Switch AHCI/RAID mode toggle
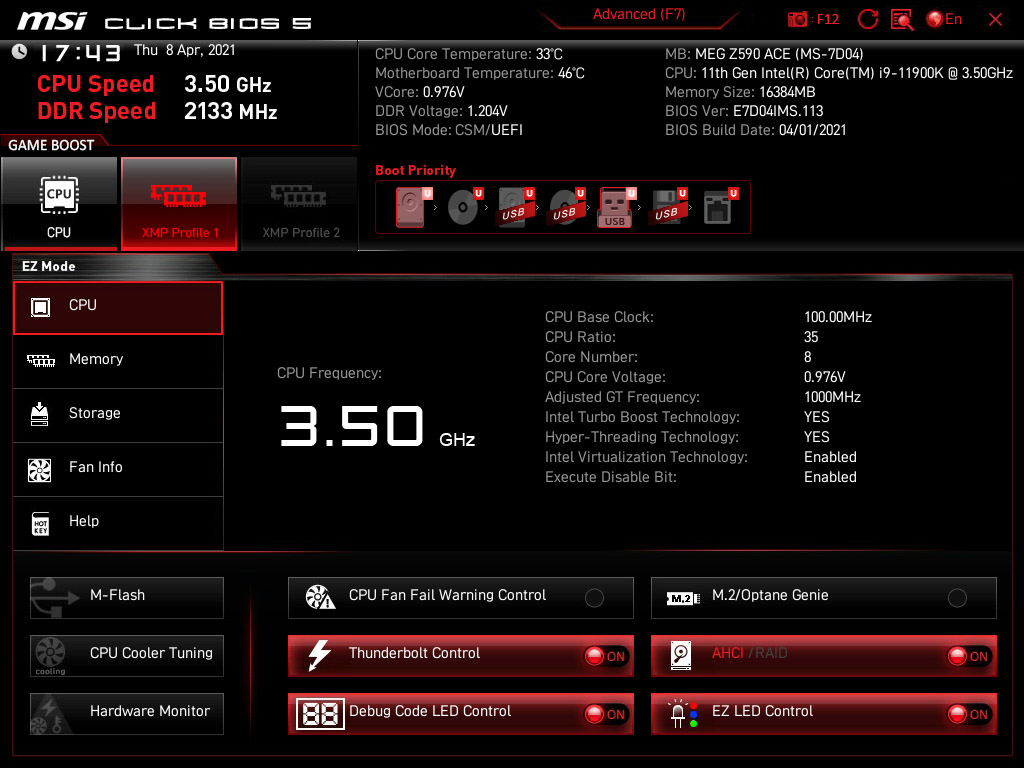 [969, 656]
